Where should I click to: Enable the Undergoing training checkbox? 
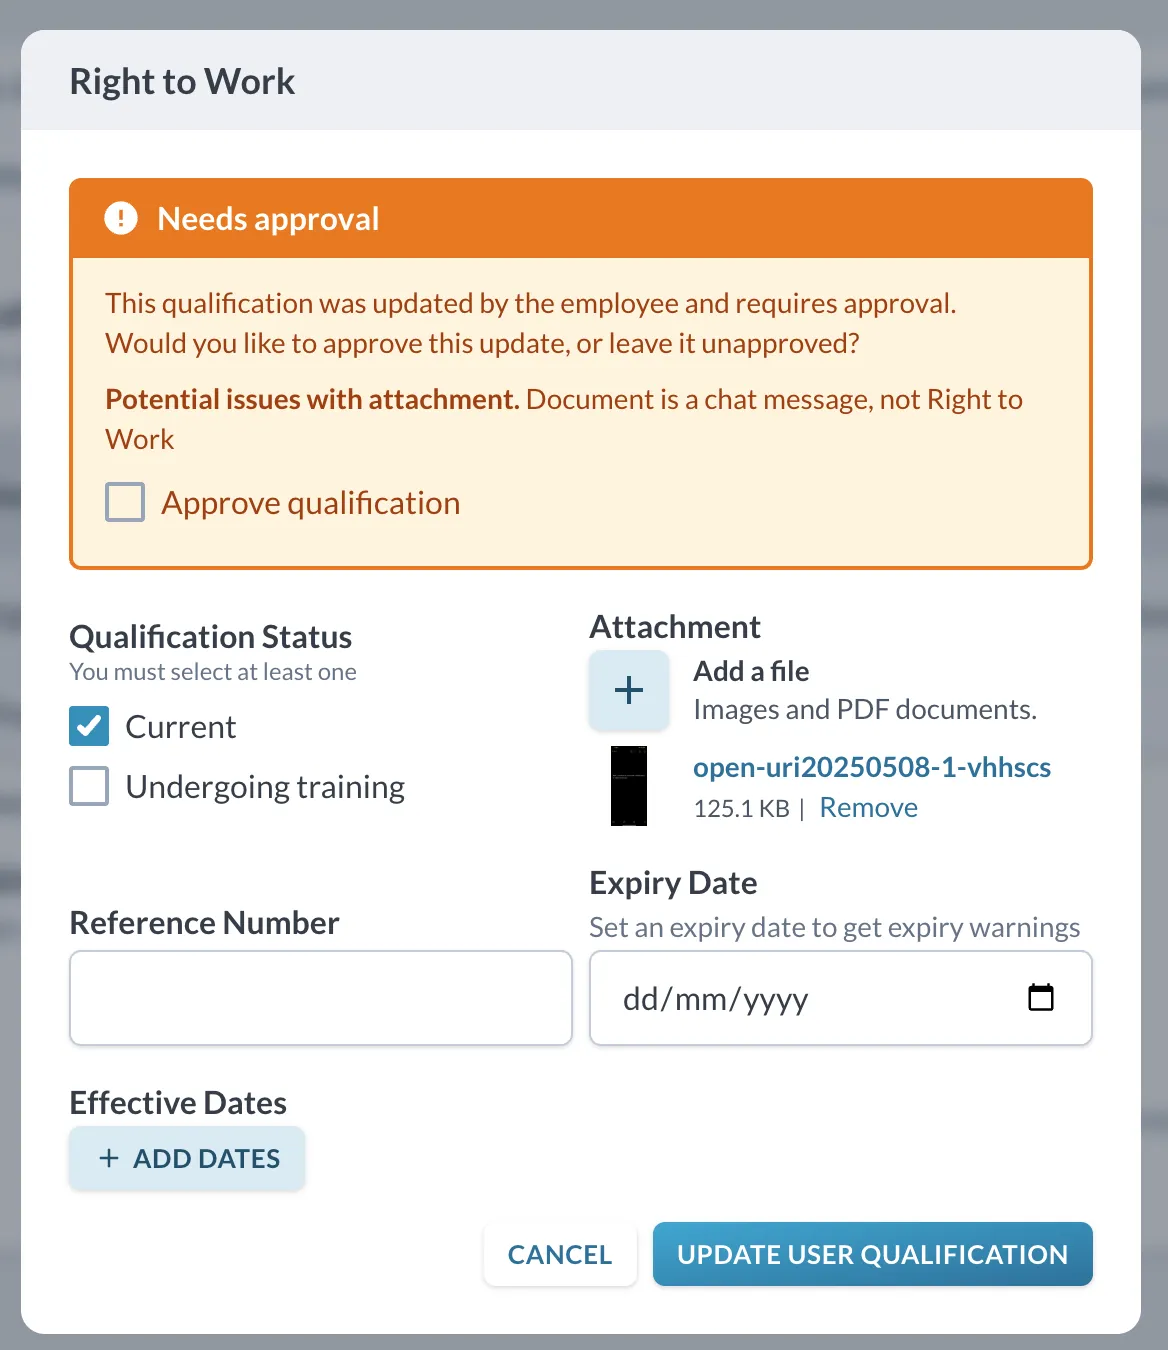pos(89,786)
